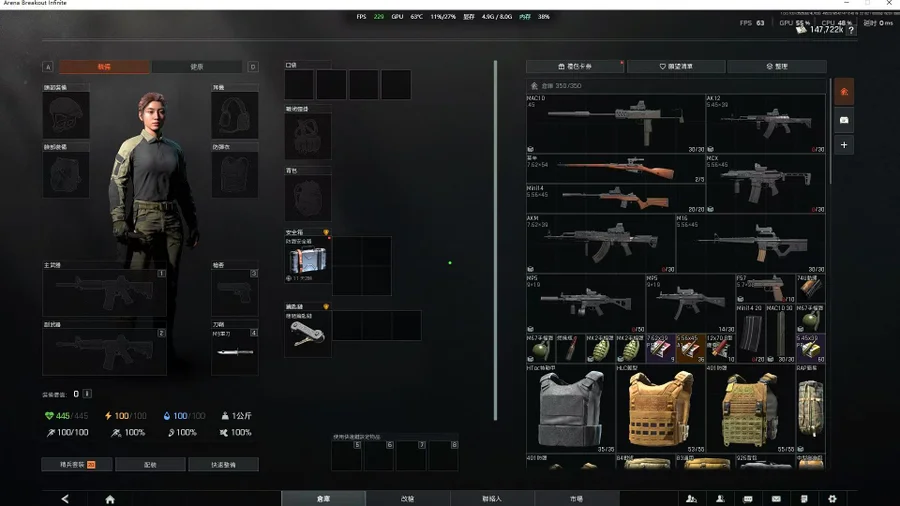Select the knife in melee slot 4
The image size is (900, 506).
coord(235,352)
